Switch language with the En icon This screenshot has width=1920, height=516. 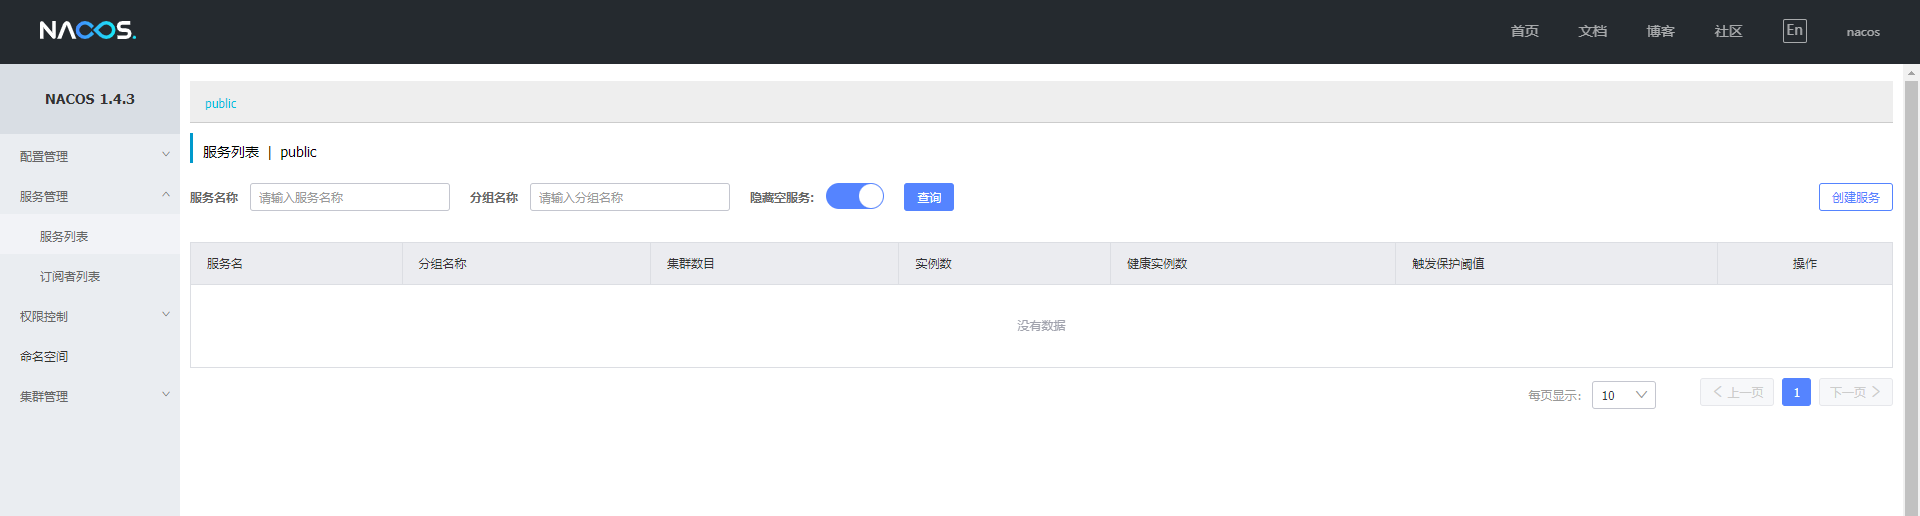(1795, 31)
